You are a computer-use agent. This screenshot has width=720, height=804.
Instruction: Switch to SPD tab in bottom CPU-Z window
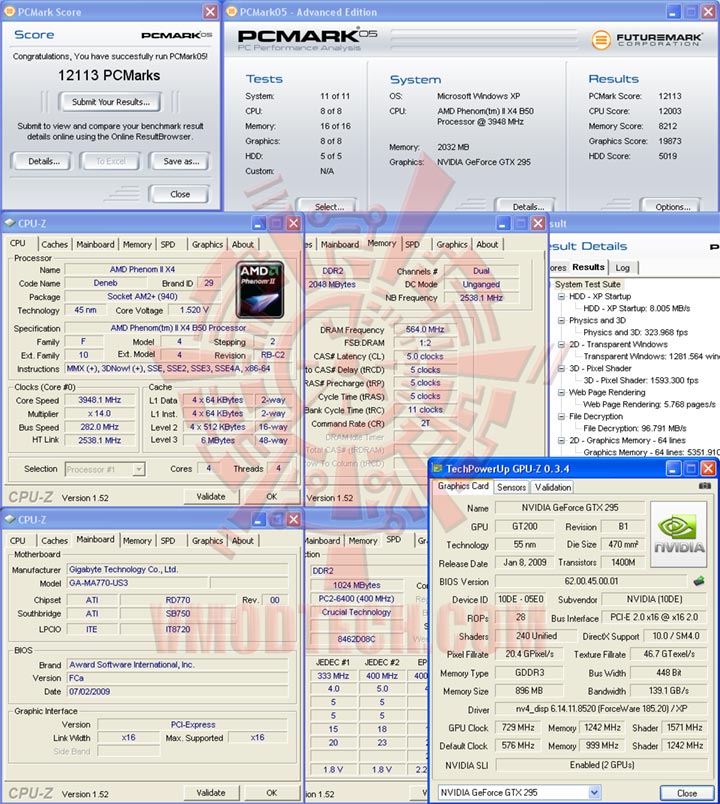(x=168, y=540)
